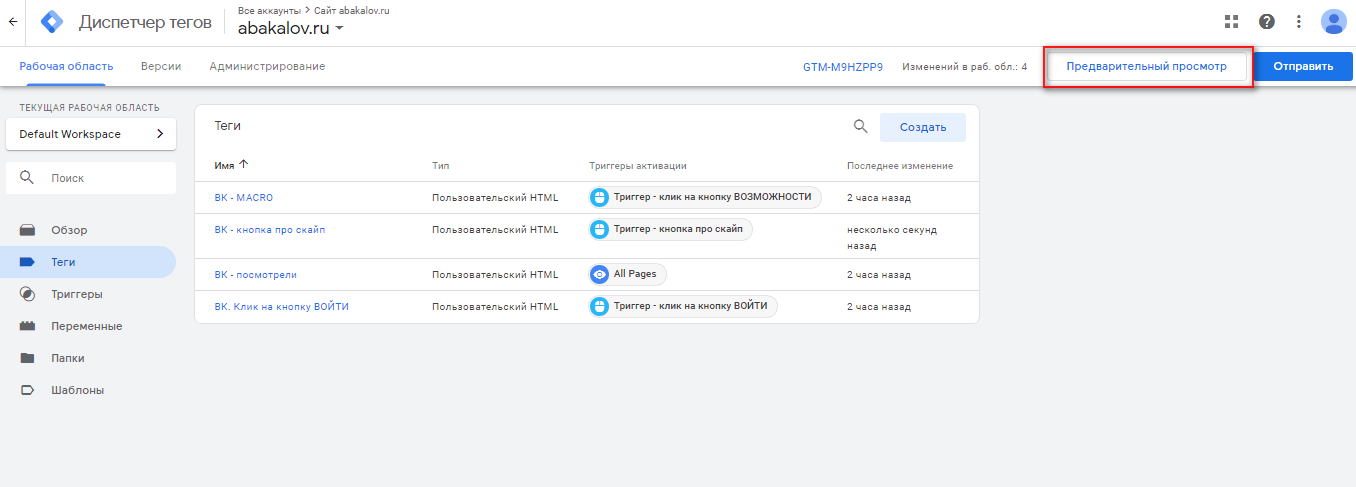Open the GTM-M9HZPP9 container ID link
Image resolution: width=1356 pixels, height=487 pixels.
coord(843,67)
